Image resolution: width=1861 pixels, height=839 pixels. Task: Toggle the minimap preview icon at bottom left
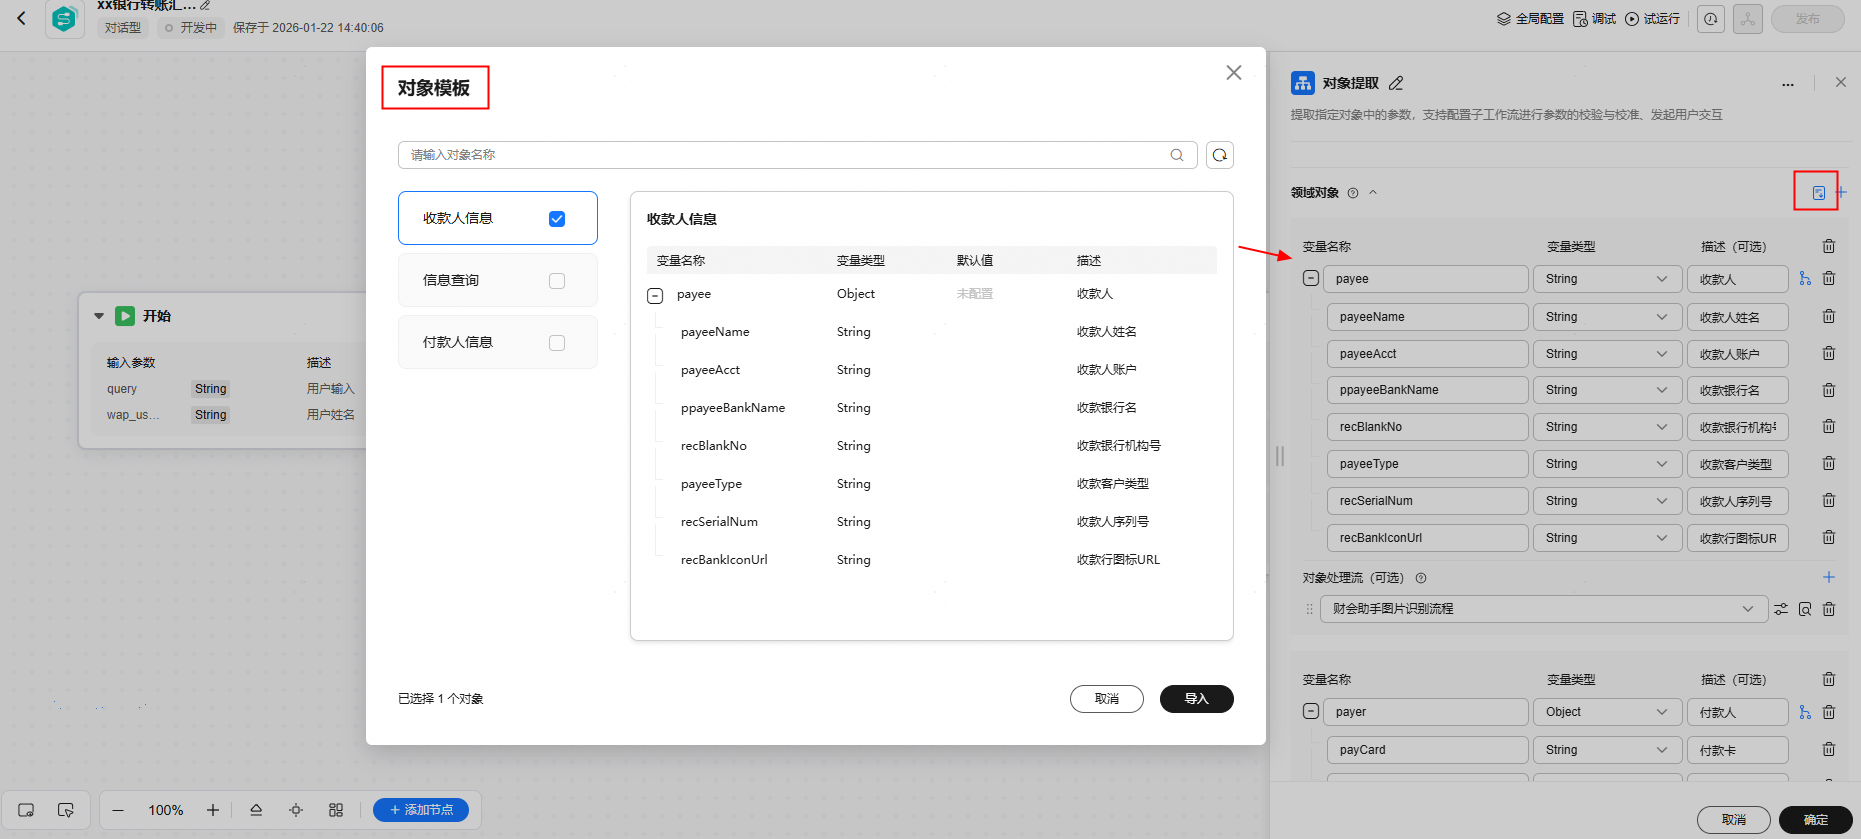[x=26, y=810]
